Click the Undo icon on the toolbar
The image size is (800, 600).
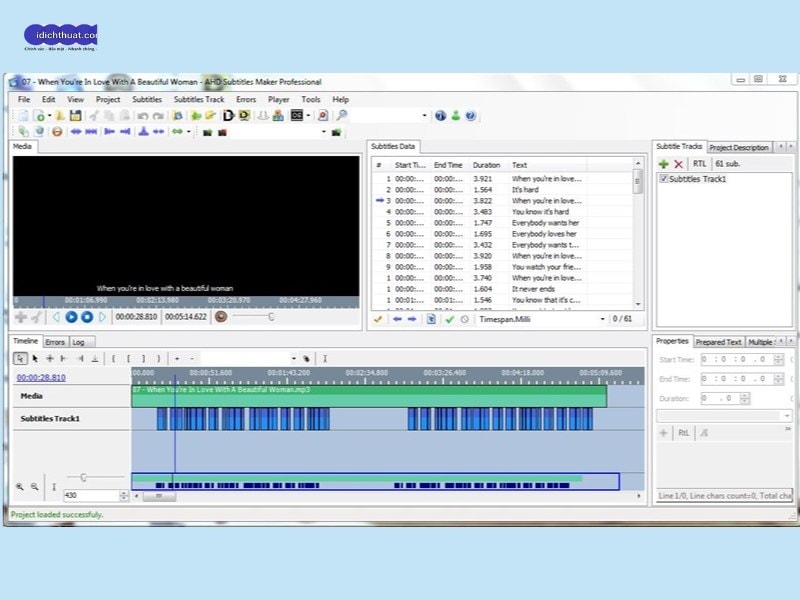pyautogui.click(x=143, y=116)
